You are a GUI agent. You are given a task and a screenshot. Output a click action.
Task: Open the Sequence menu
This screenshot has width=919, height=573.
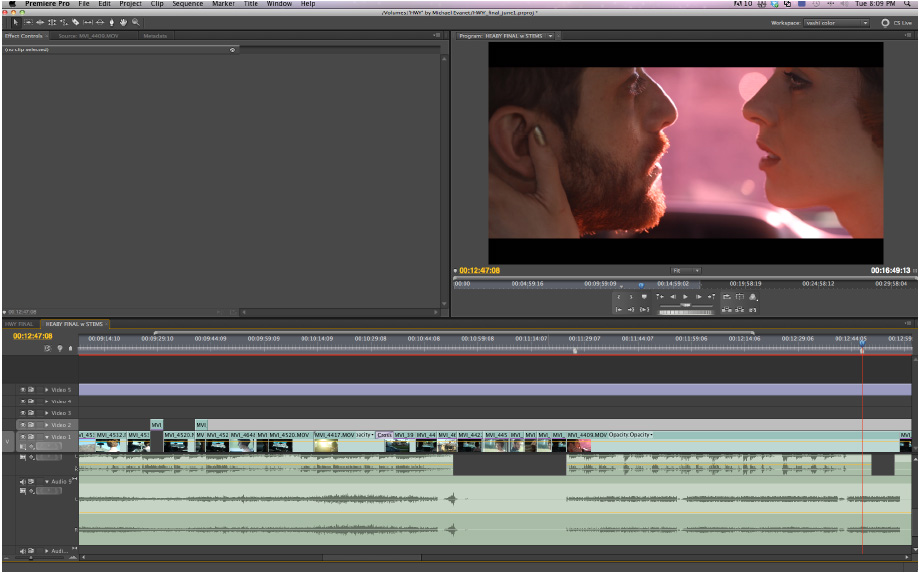coord(188,4)
